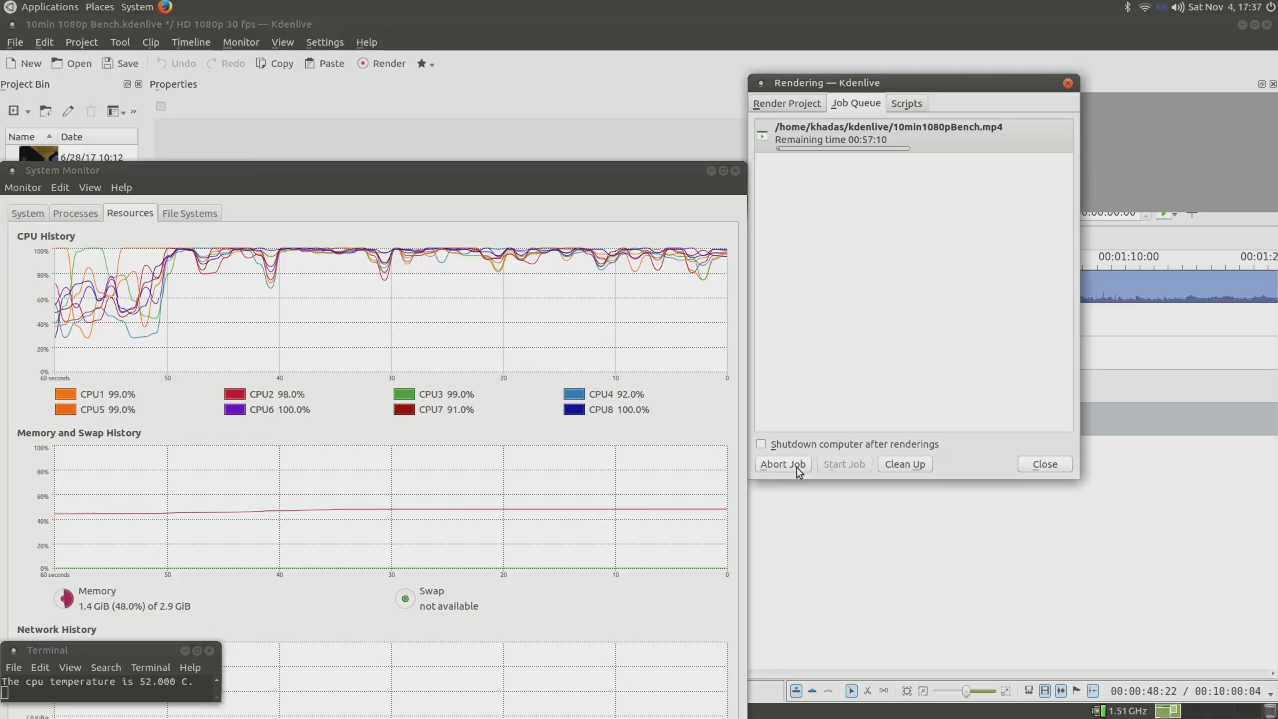
Task: Open the Timeline menu in Kdenlive
Action: [190, 42]
